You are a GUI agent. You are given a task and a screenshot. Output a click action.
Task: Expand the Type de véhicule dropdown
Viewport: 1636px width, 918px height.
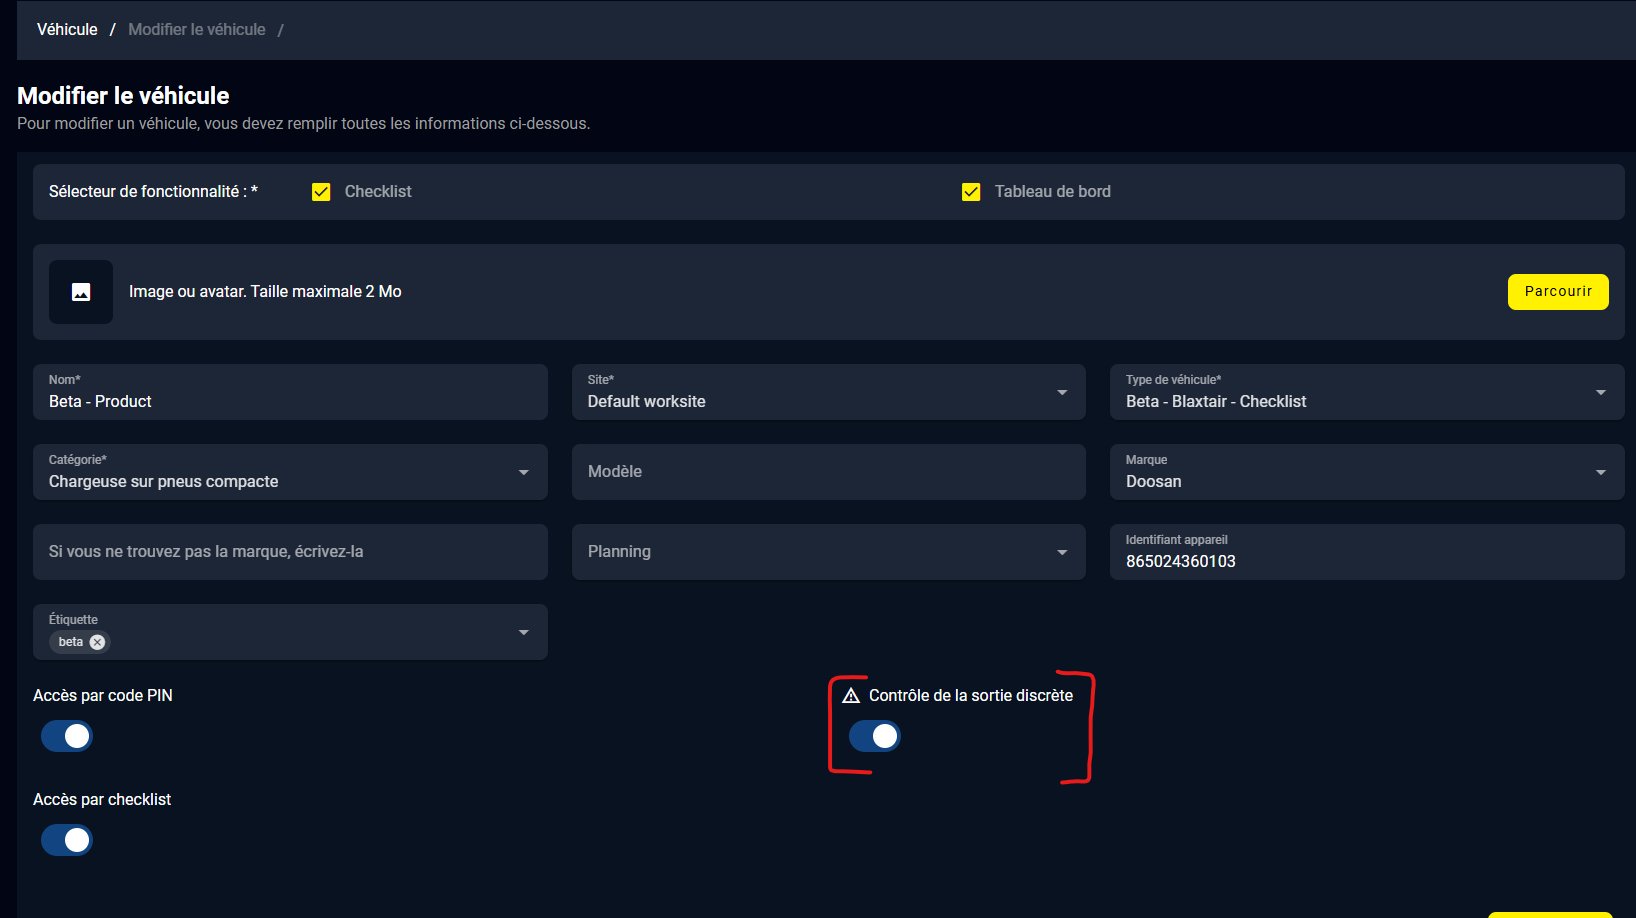1600,392
